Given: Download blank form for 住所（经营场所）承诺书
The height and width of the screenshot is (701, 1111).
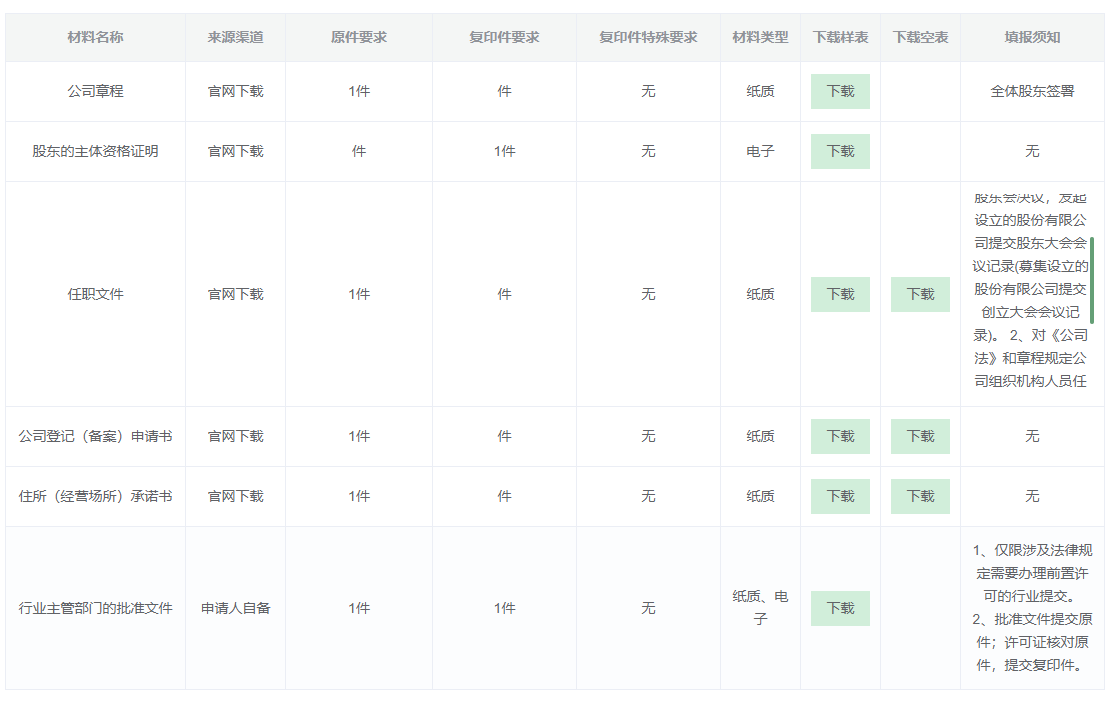Looking at the screenshot, I should click(x=920, y=496).
